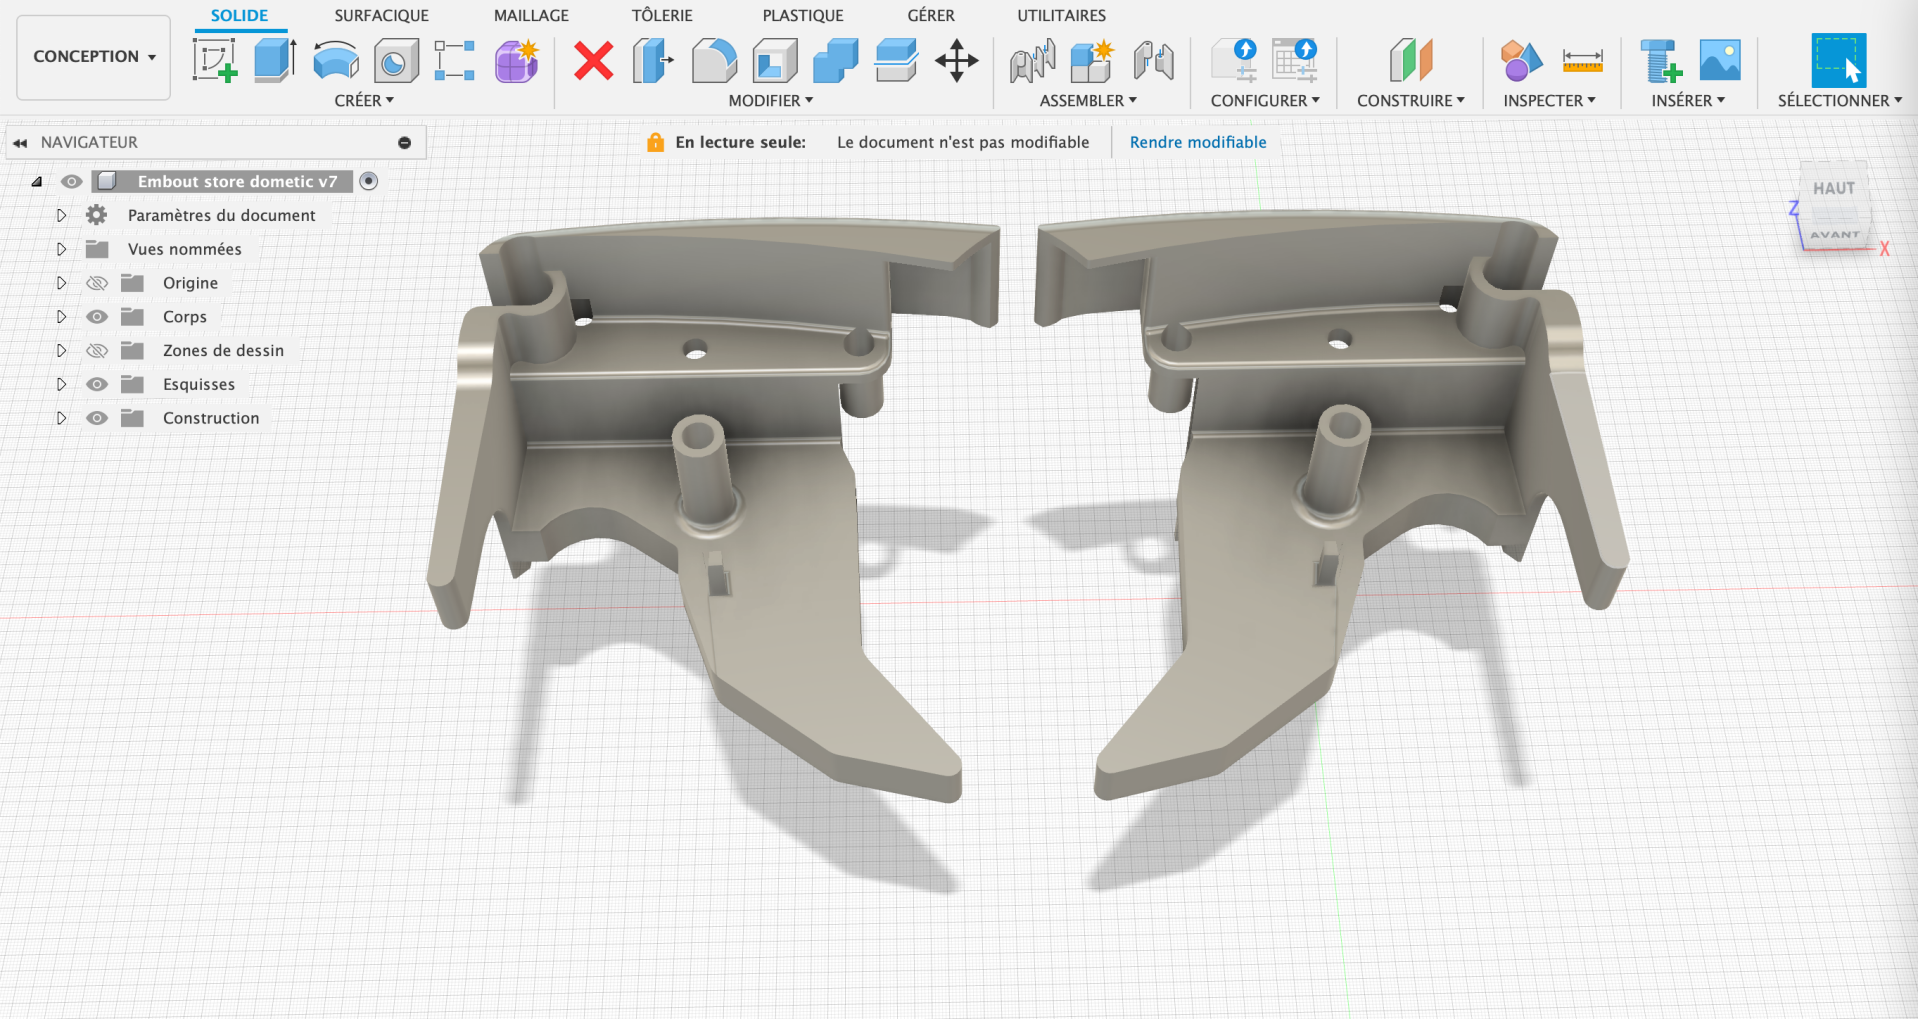Click the Select tool icon

tap(1839, 60)
